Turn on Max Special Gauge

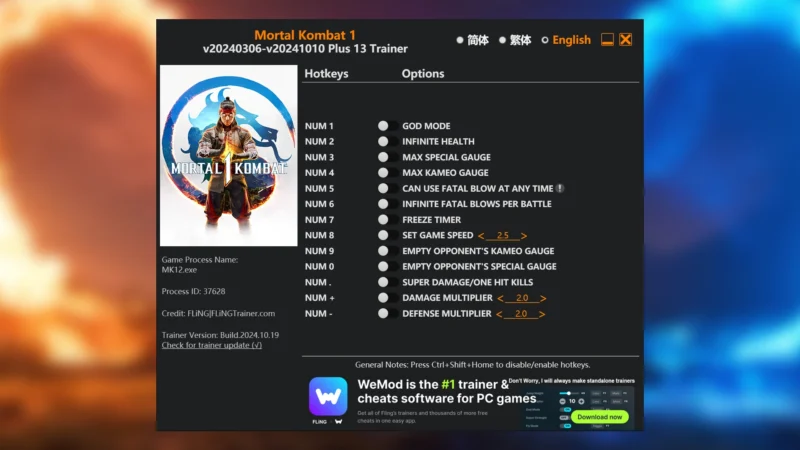[388, 157]
